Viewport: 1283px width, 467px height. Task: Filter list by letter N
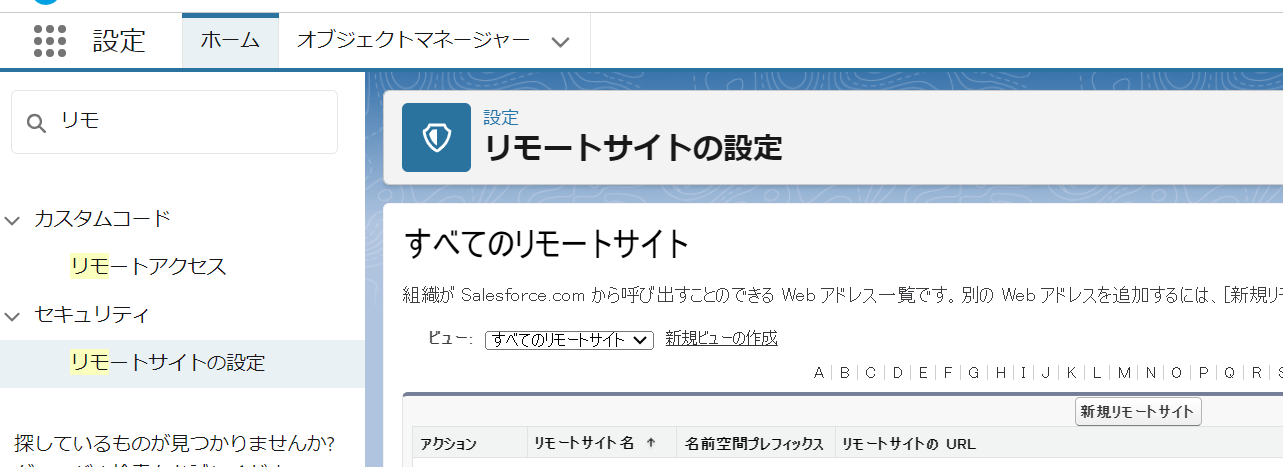click(1151, 373)
